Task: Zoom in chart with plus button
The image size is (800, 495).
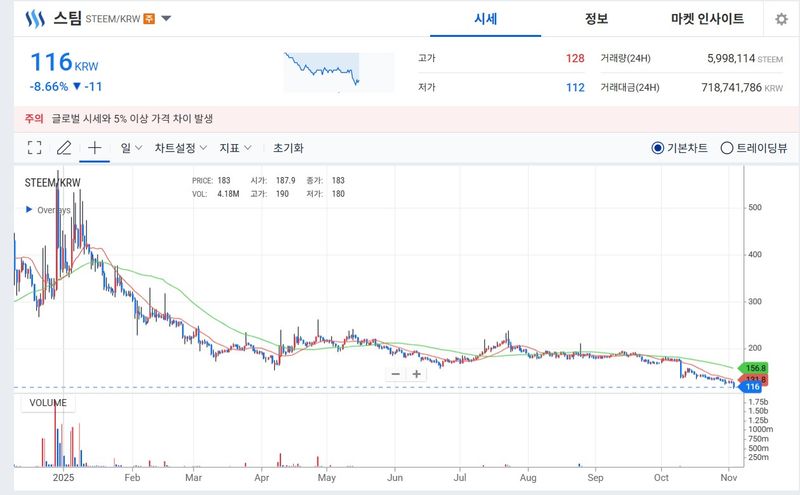Action: pos(417,374)
